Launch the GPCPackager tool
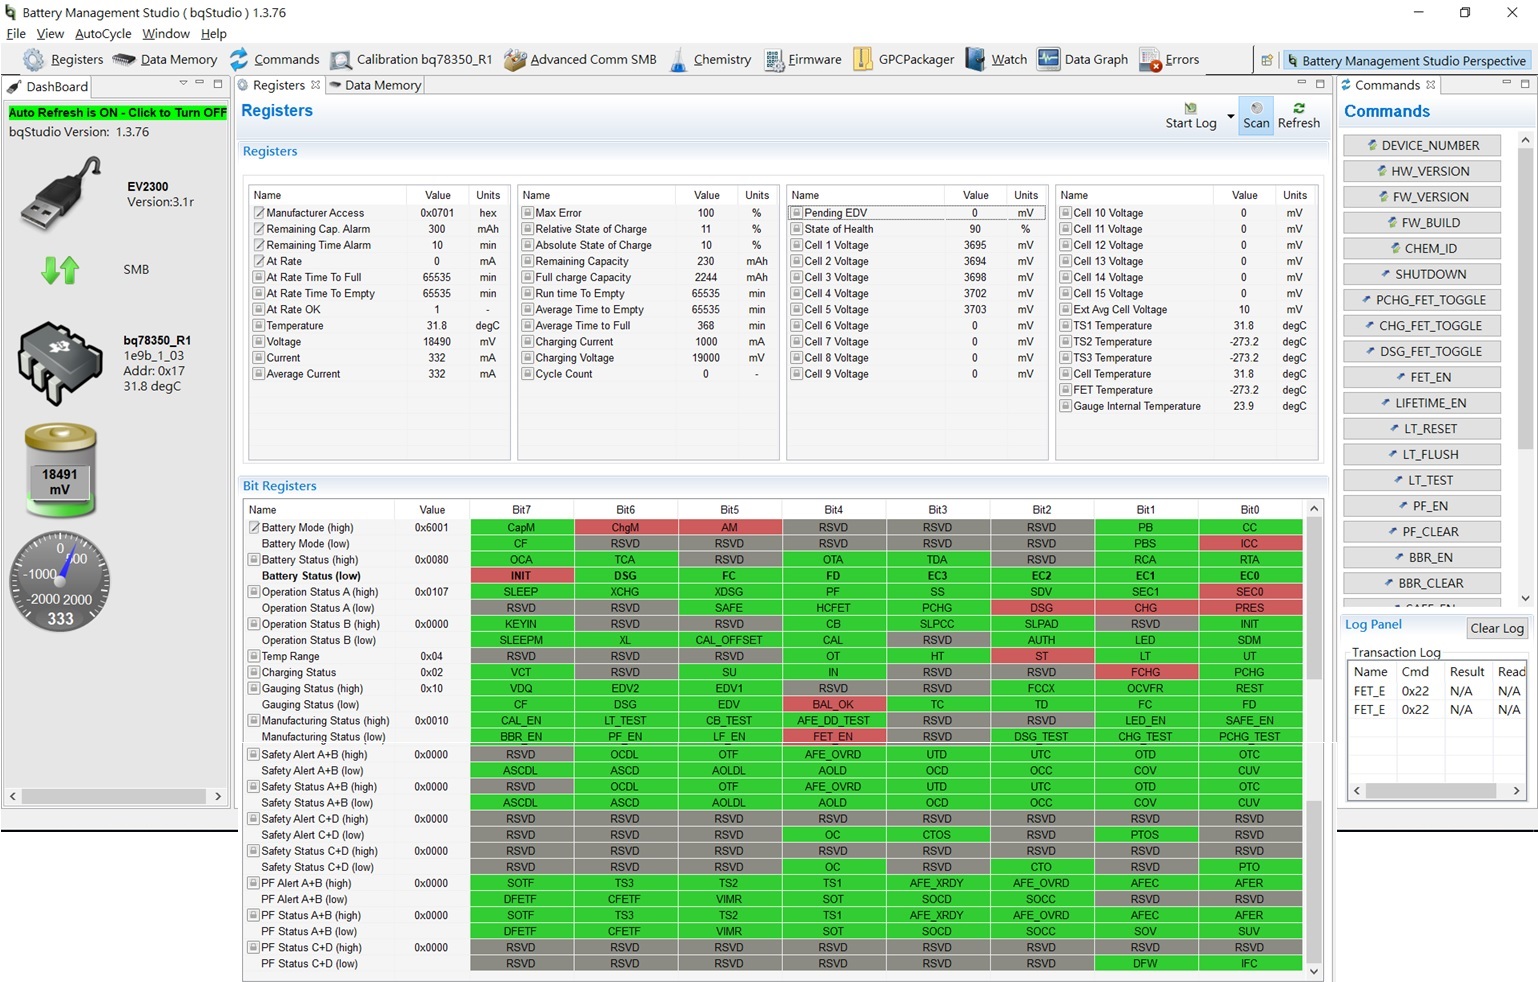 click(903, 60)
